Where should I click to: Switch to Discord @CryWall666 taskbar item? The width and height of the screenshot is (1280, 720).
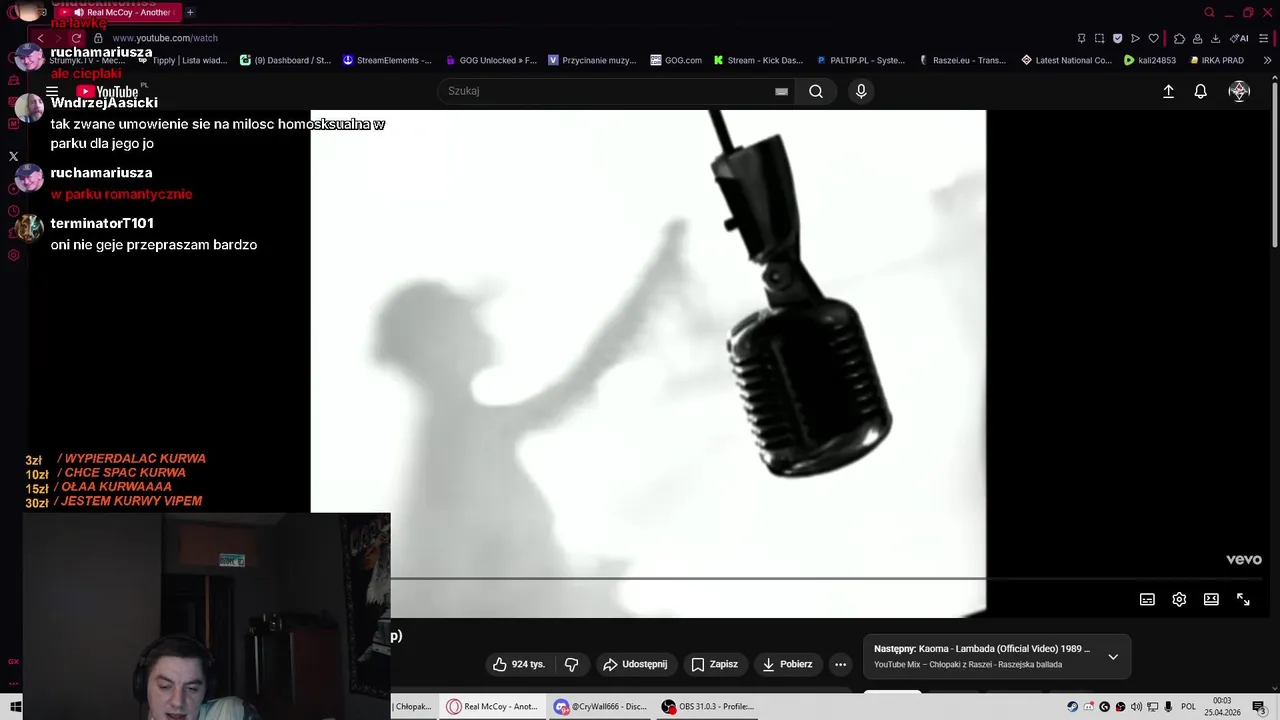click(x=601, y=707)
